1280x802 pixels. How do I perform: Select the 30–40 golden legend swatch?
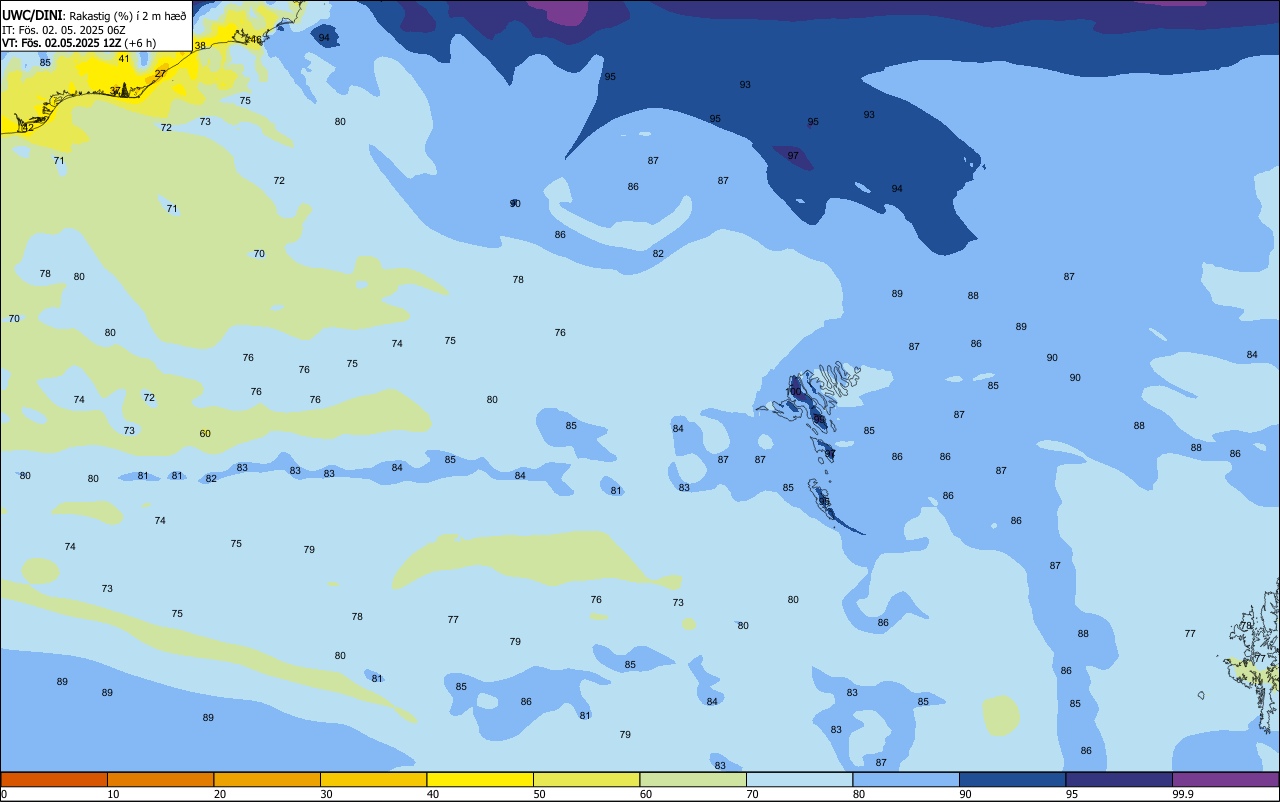(x=373, y=779)
